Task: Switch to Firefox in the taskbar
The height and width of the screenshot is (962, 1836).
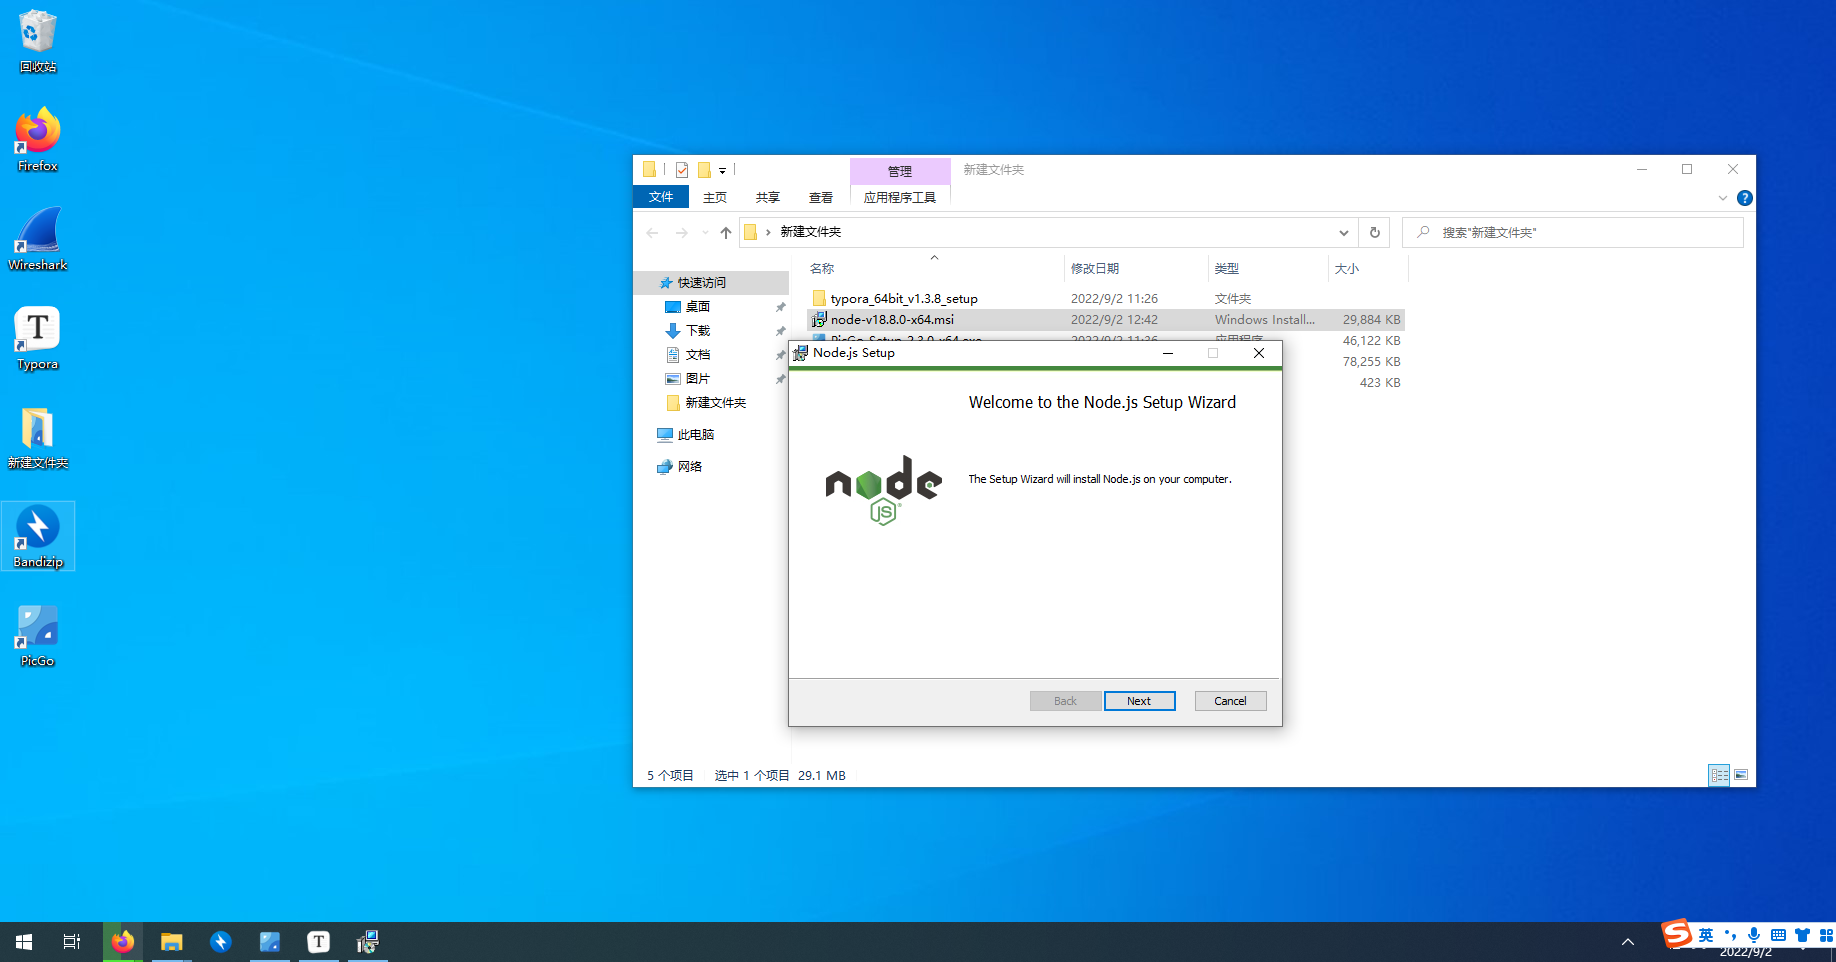Action: click(123, 942)
